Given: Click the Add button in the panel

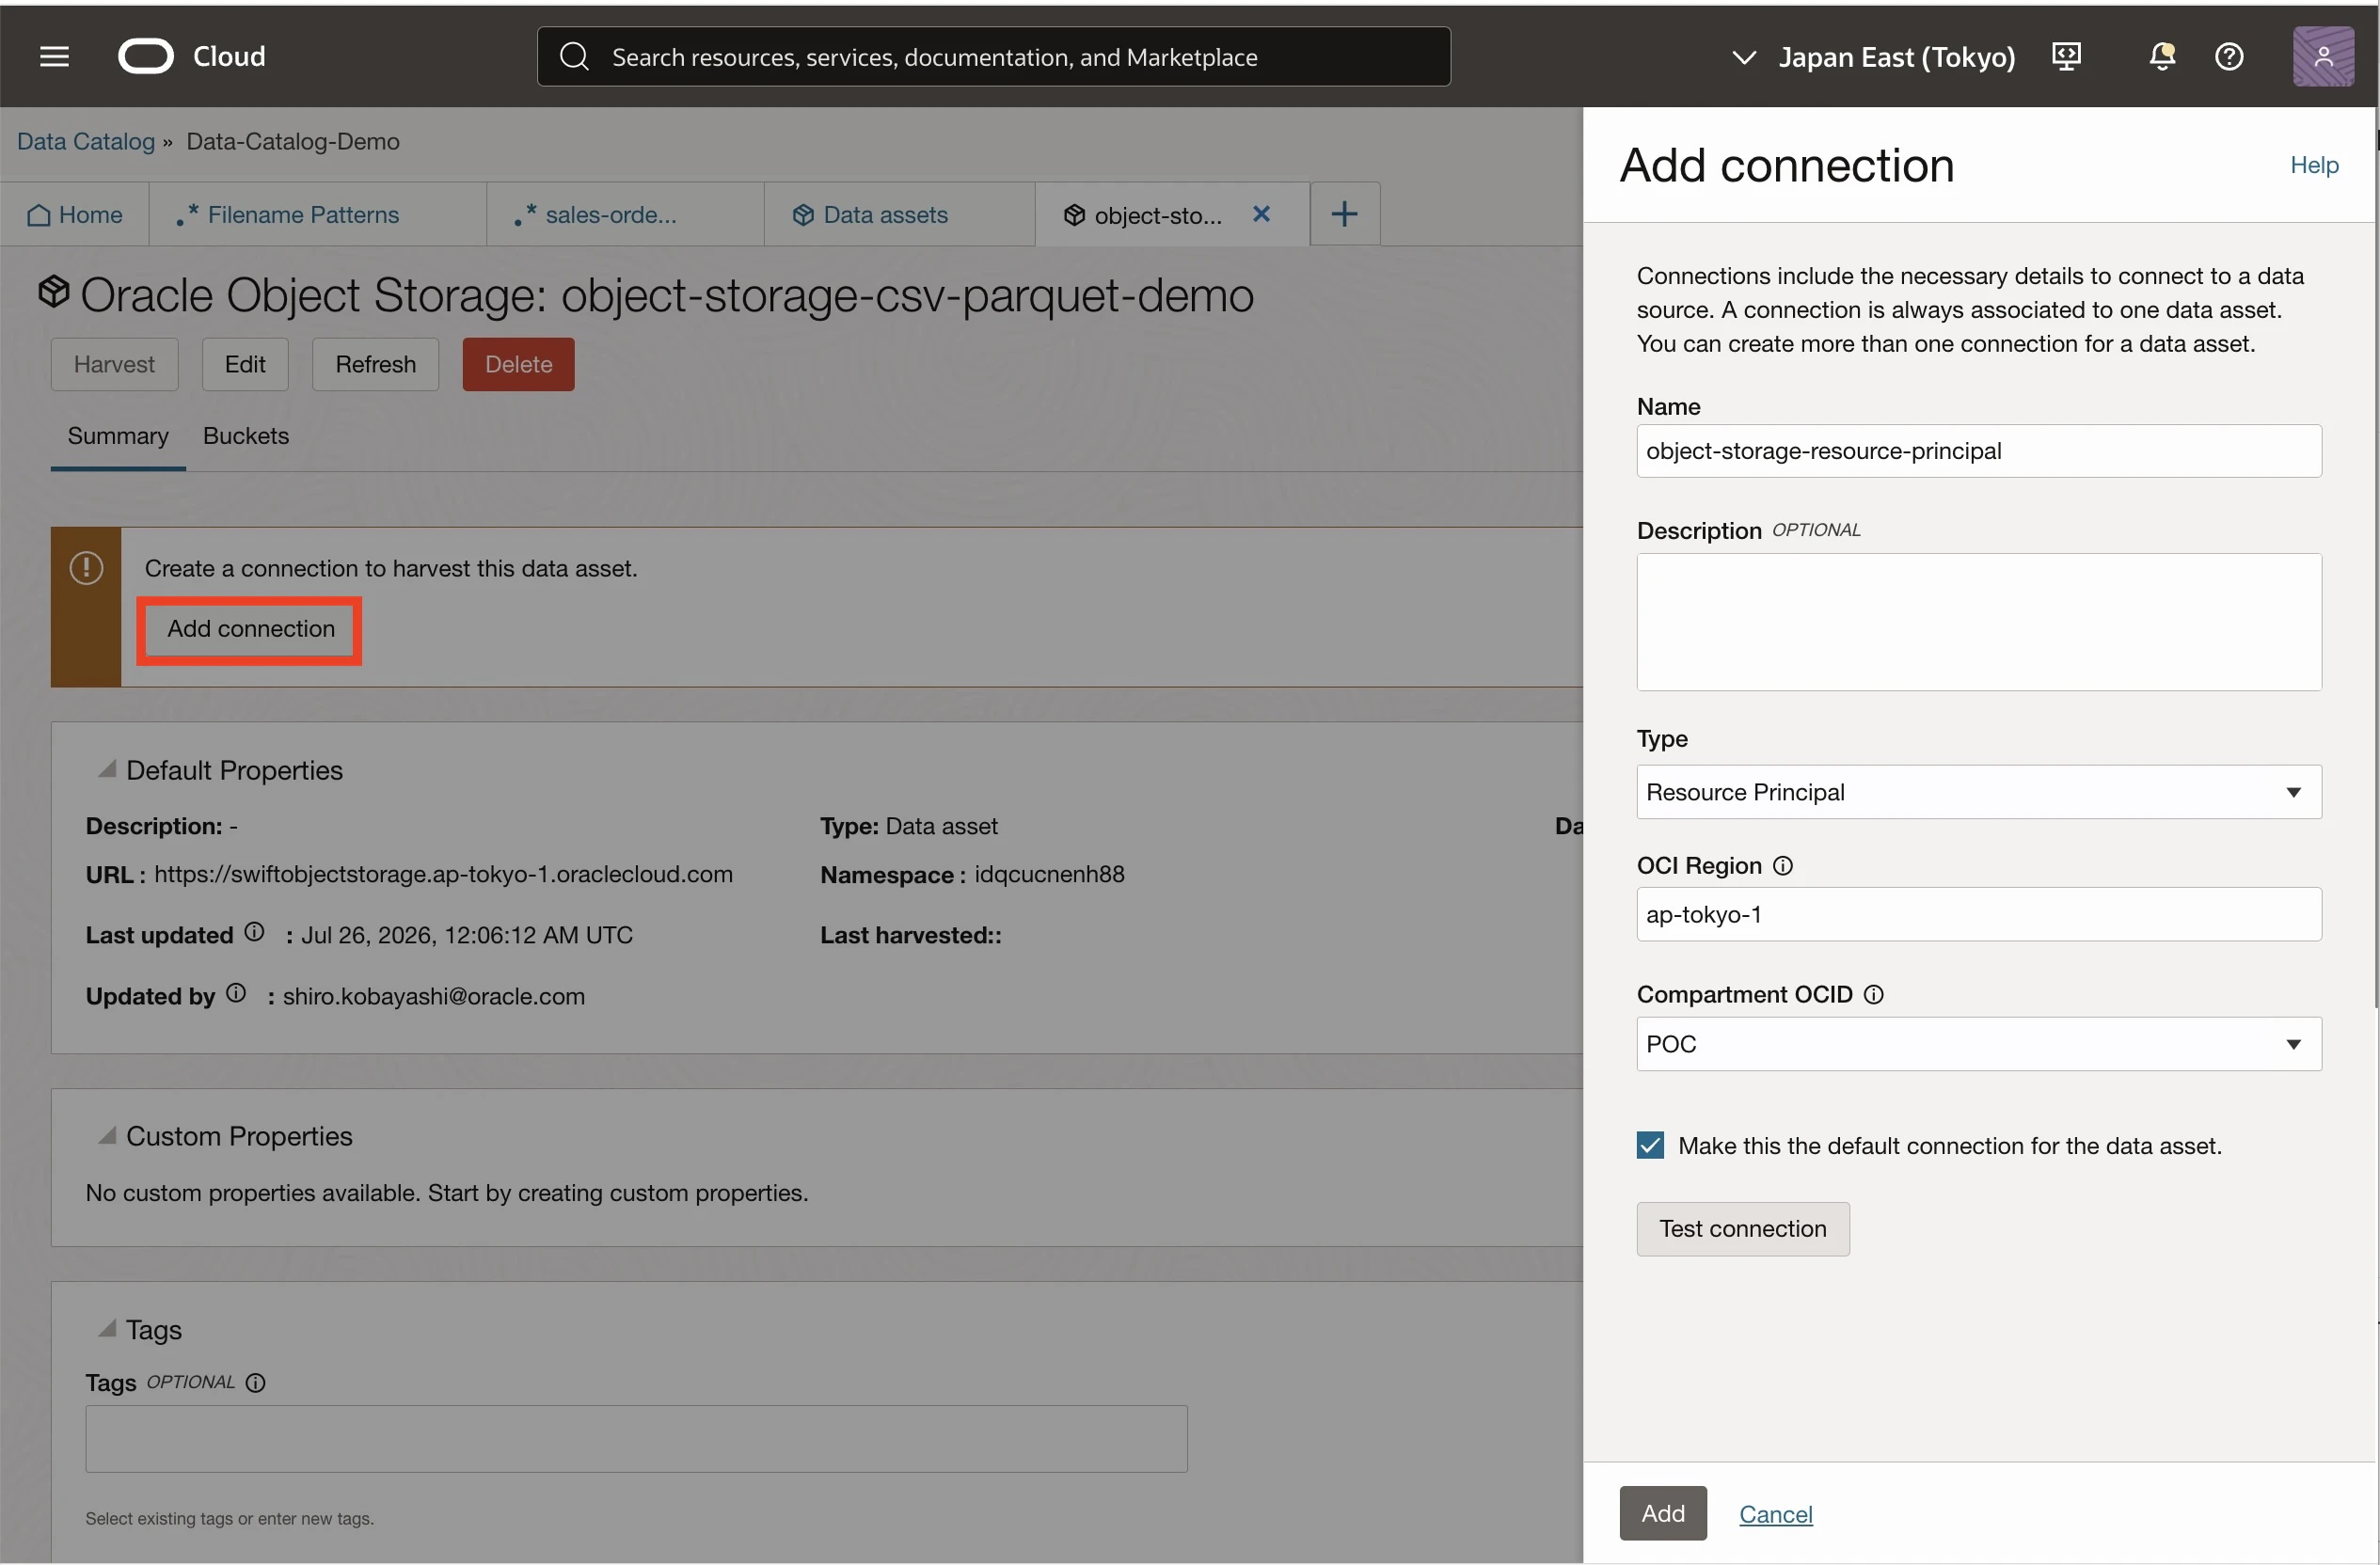Looking at the screenshot, I should [1663, 1514].
